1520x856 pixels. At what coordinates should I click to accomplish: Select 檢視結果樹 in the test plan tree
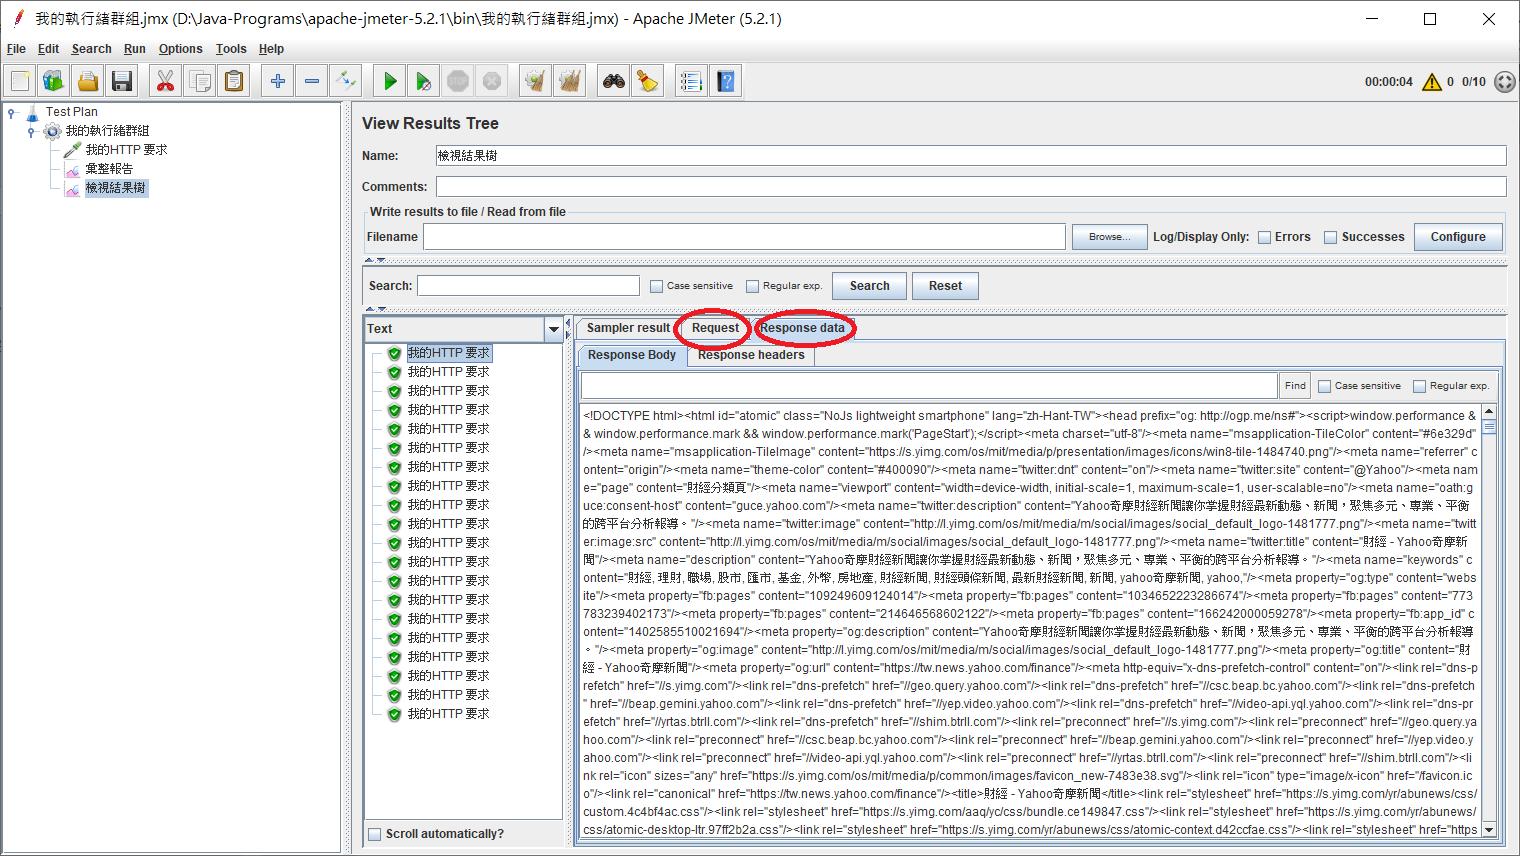[x=116, y=187]
